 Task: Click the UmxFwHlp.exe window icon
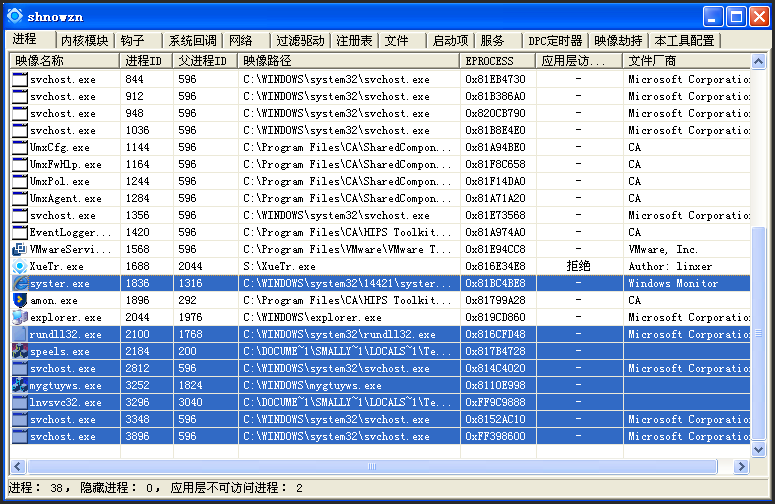coord(20,165)
